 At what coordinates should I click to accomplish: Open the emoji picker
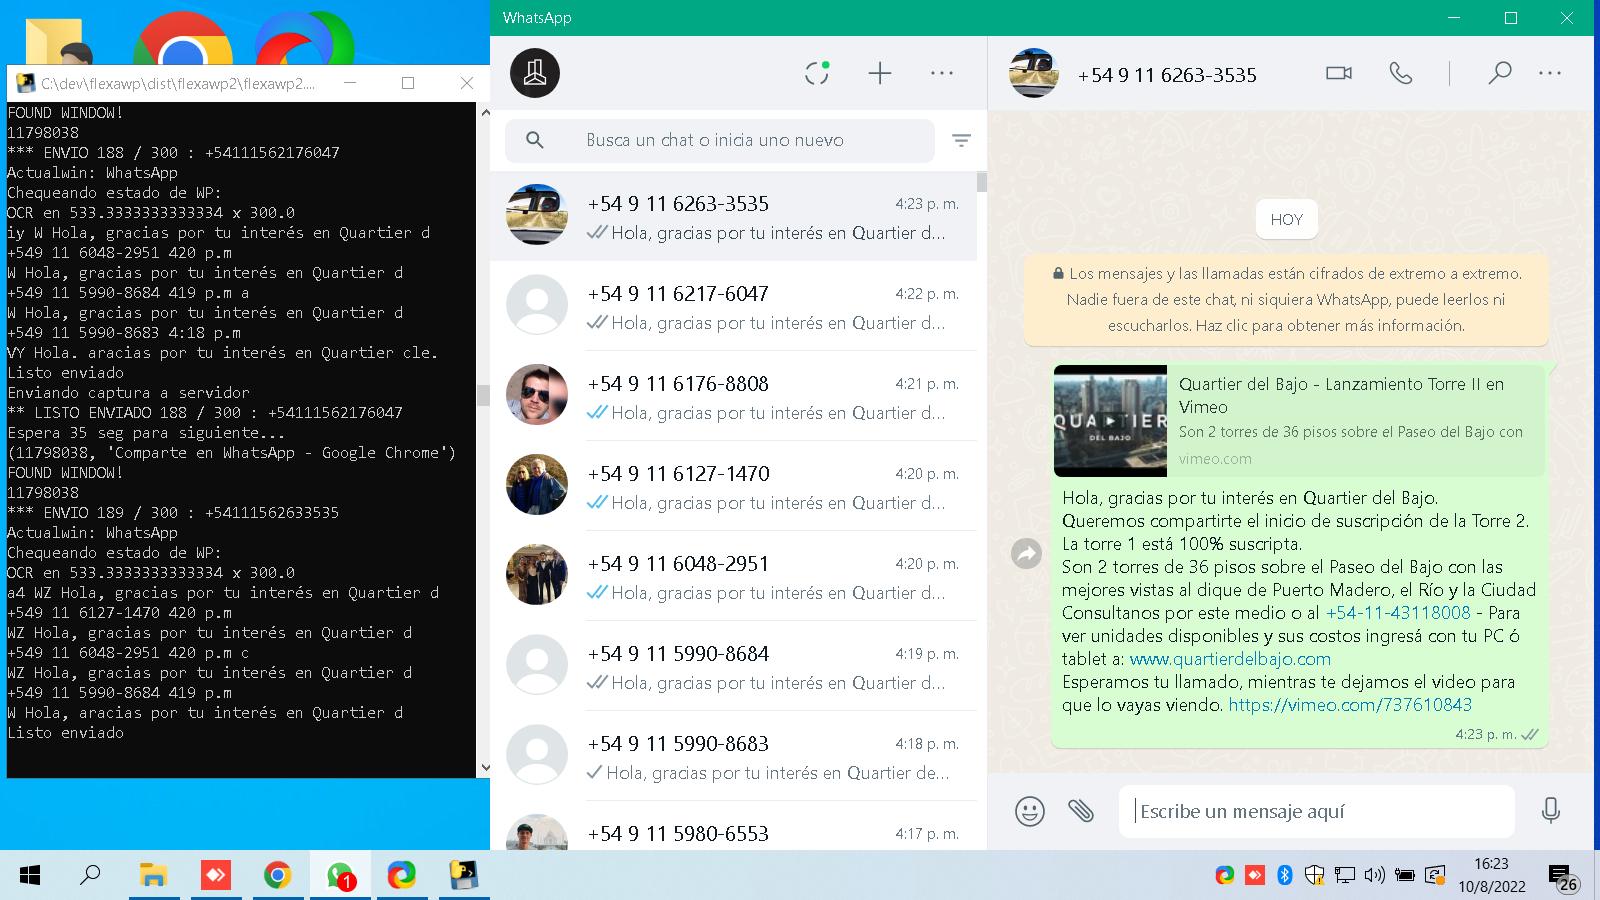(x=1029, y=811)
